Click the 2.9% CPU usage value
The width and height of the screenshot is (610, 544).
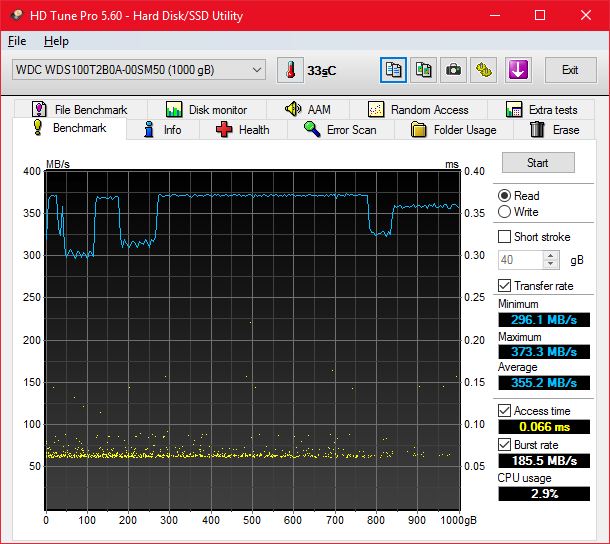click(x=544, y=494)
